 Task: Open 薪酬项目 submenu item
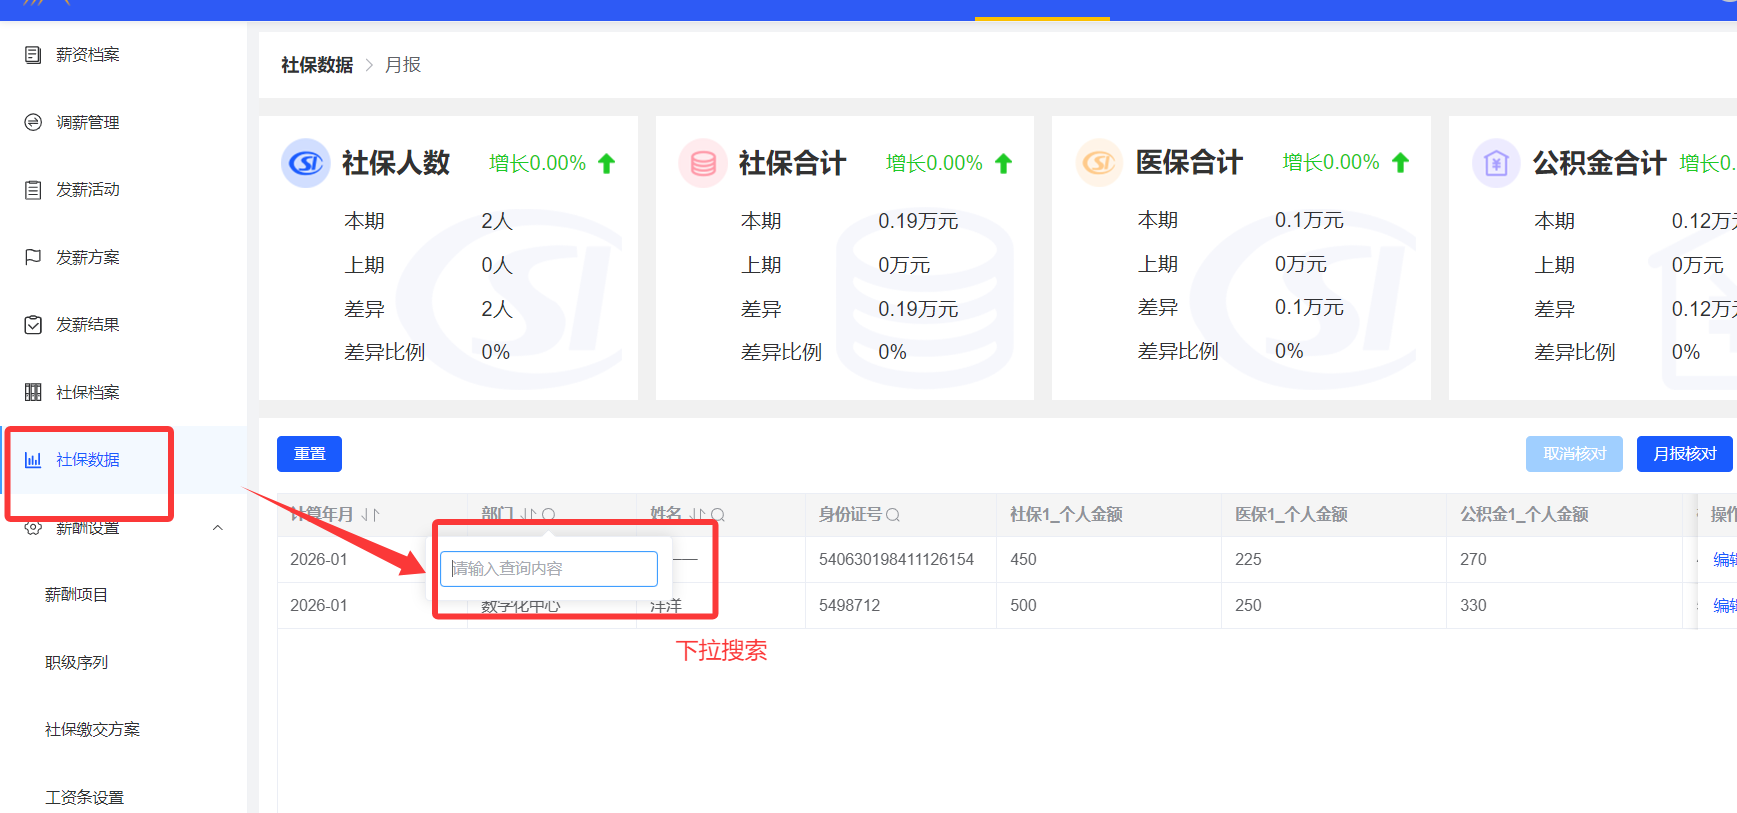click(76, 594)
